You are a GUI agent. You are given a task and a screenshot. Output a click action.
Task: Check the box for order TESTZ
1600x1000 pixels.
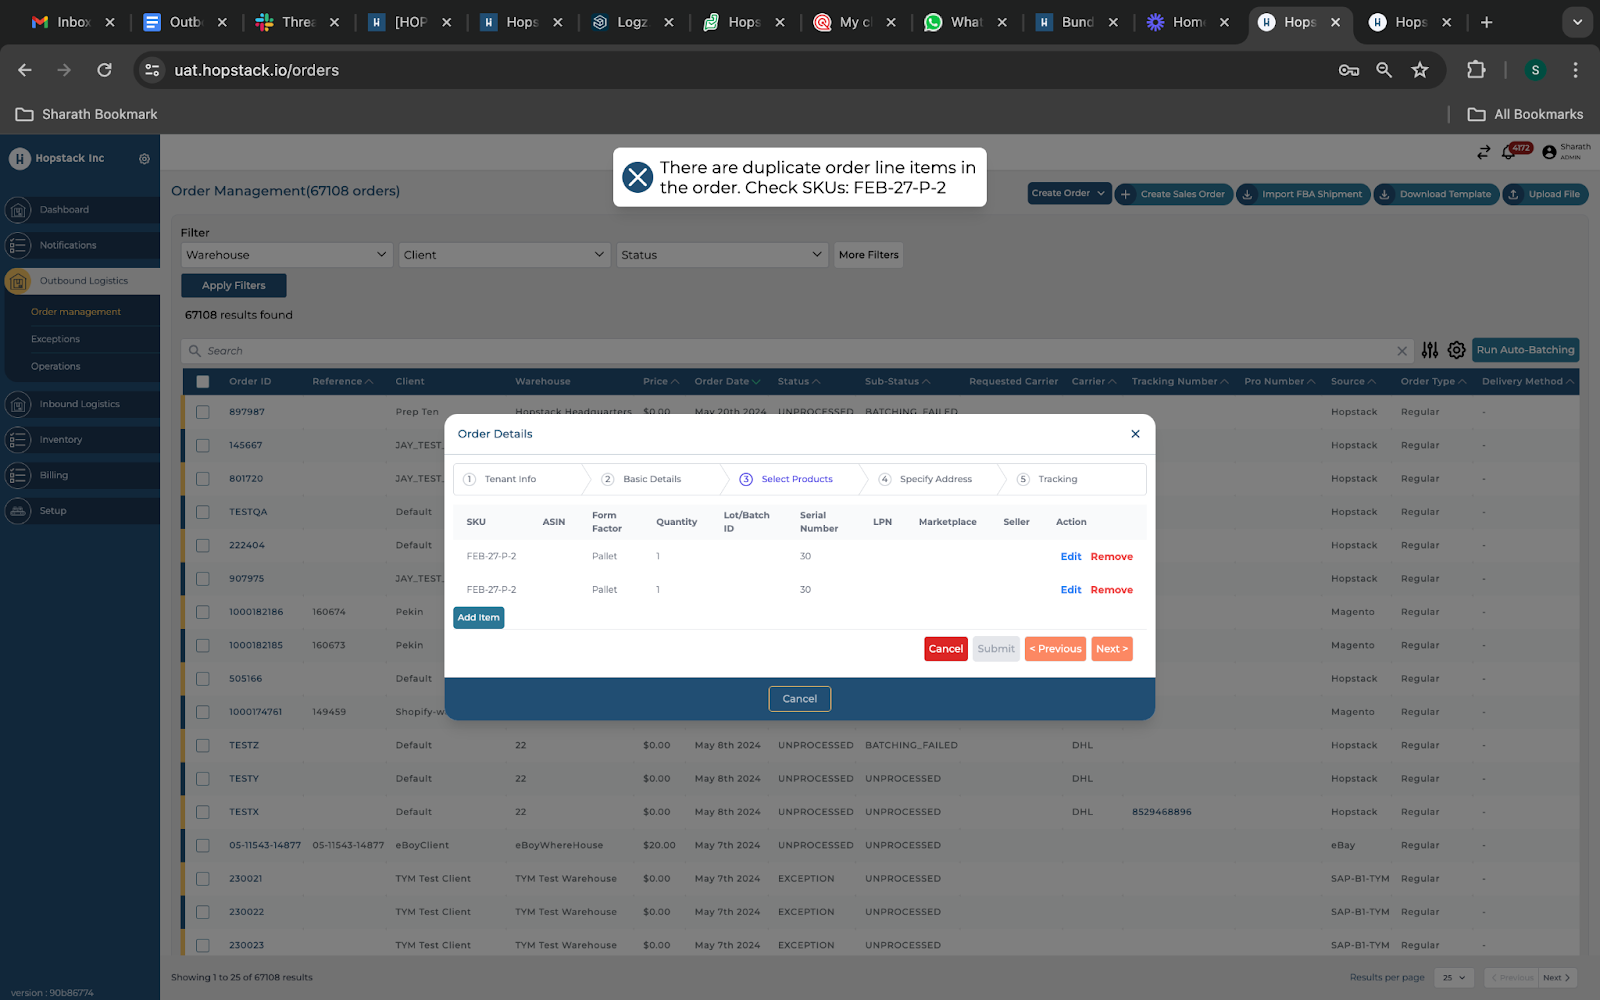[203, 746]
